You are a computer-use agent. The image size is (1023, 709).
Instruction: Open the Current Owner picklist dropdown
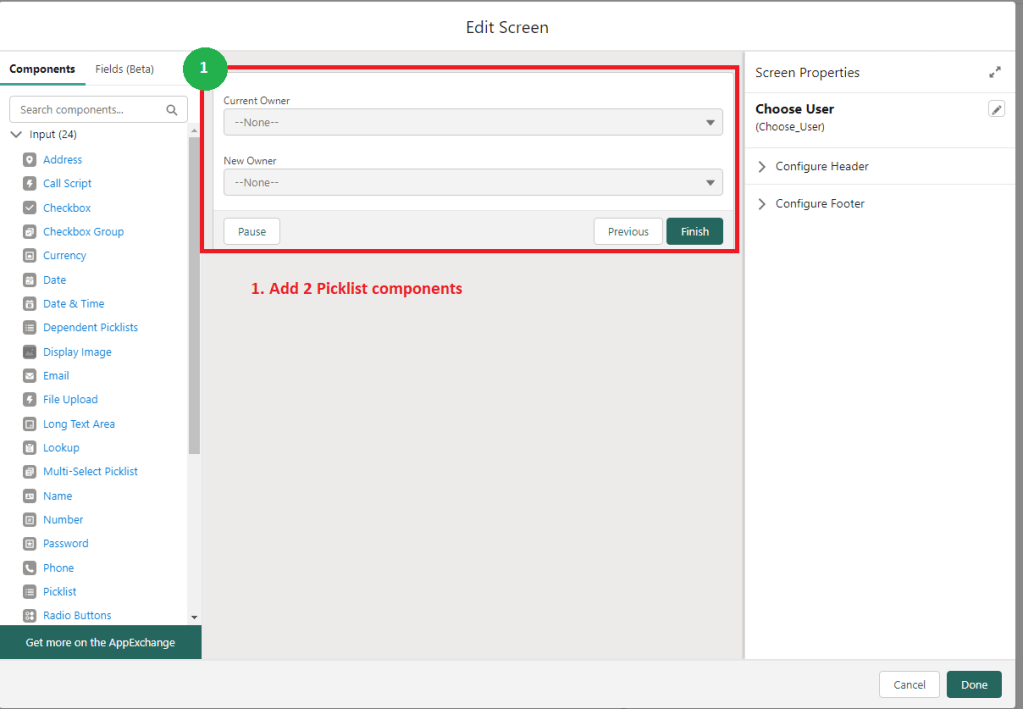pyautogui.click(x=472, y=122)
